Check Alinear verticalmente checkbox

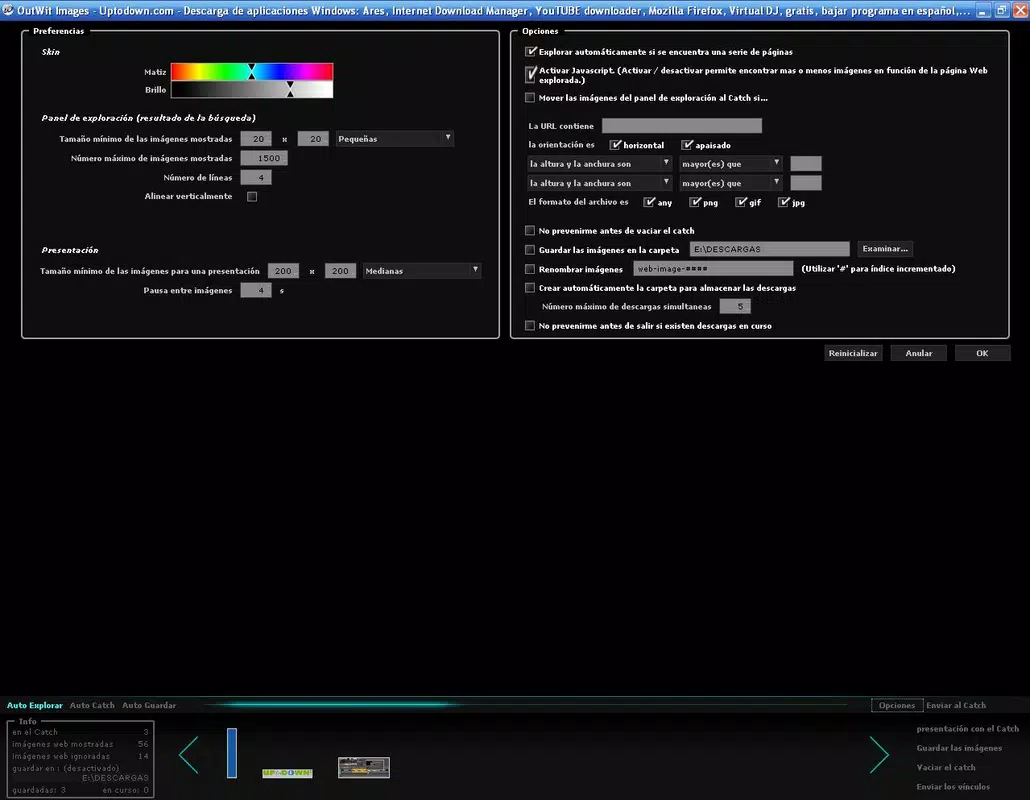[252, 196]
